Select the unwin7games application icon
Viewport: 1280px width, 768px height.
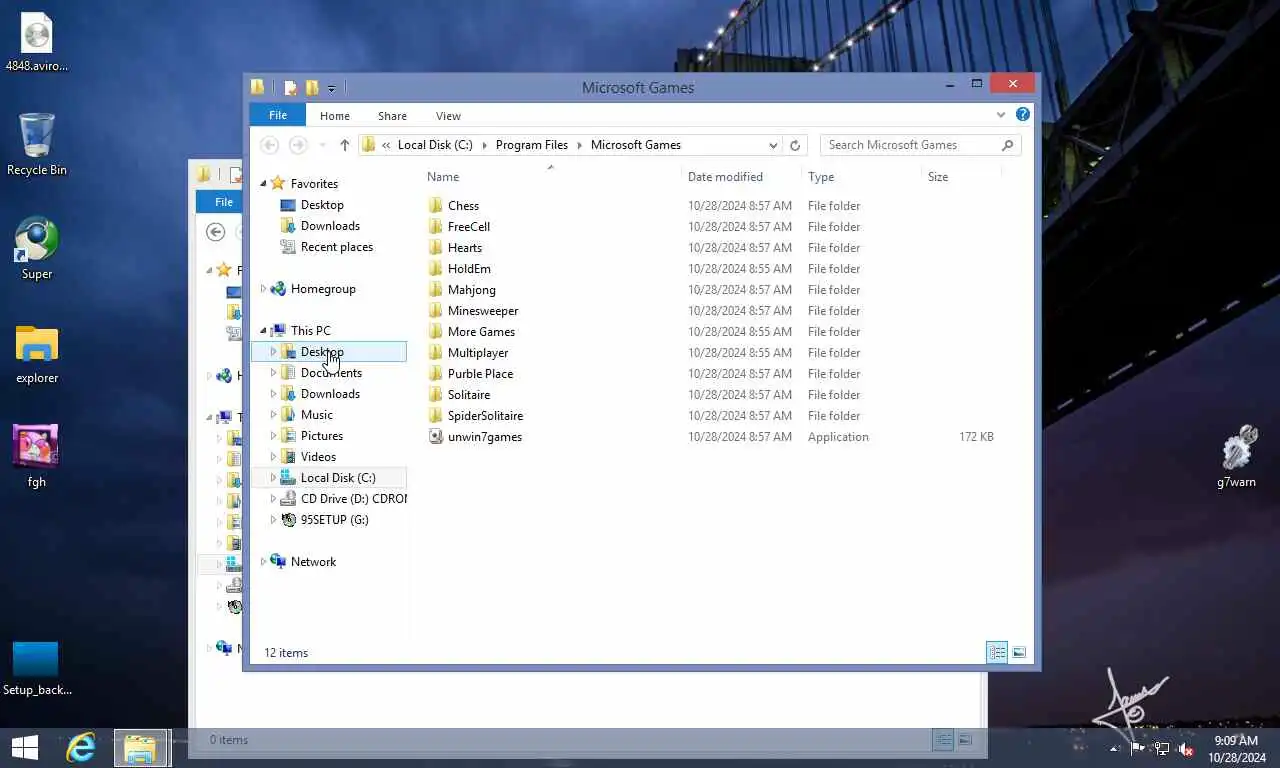coord(435,436)
